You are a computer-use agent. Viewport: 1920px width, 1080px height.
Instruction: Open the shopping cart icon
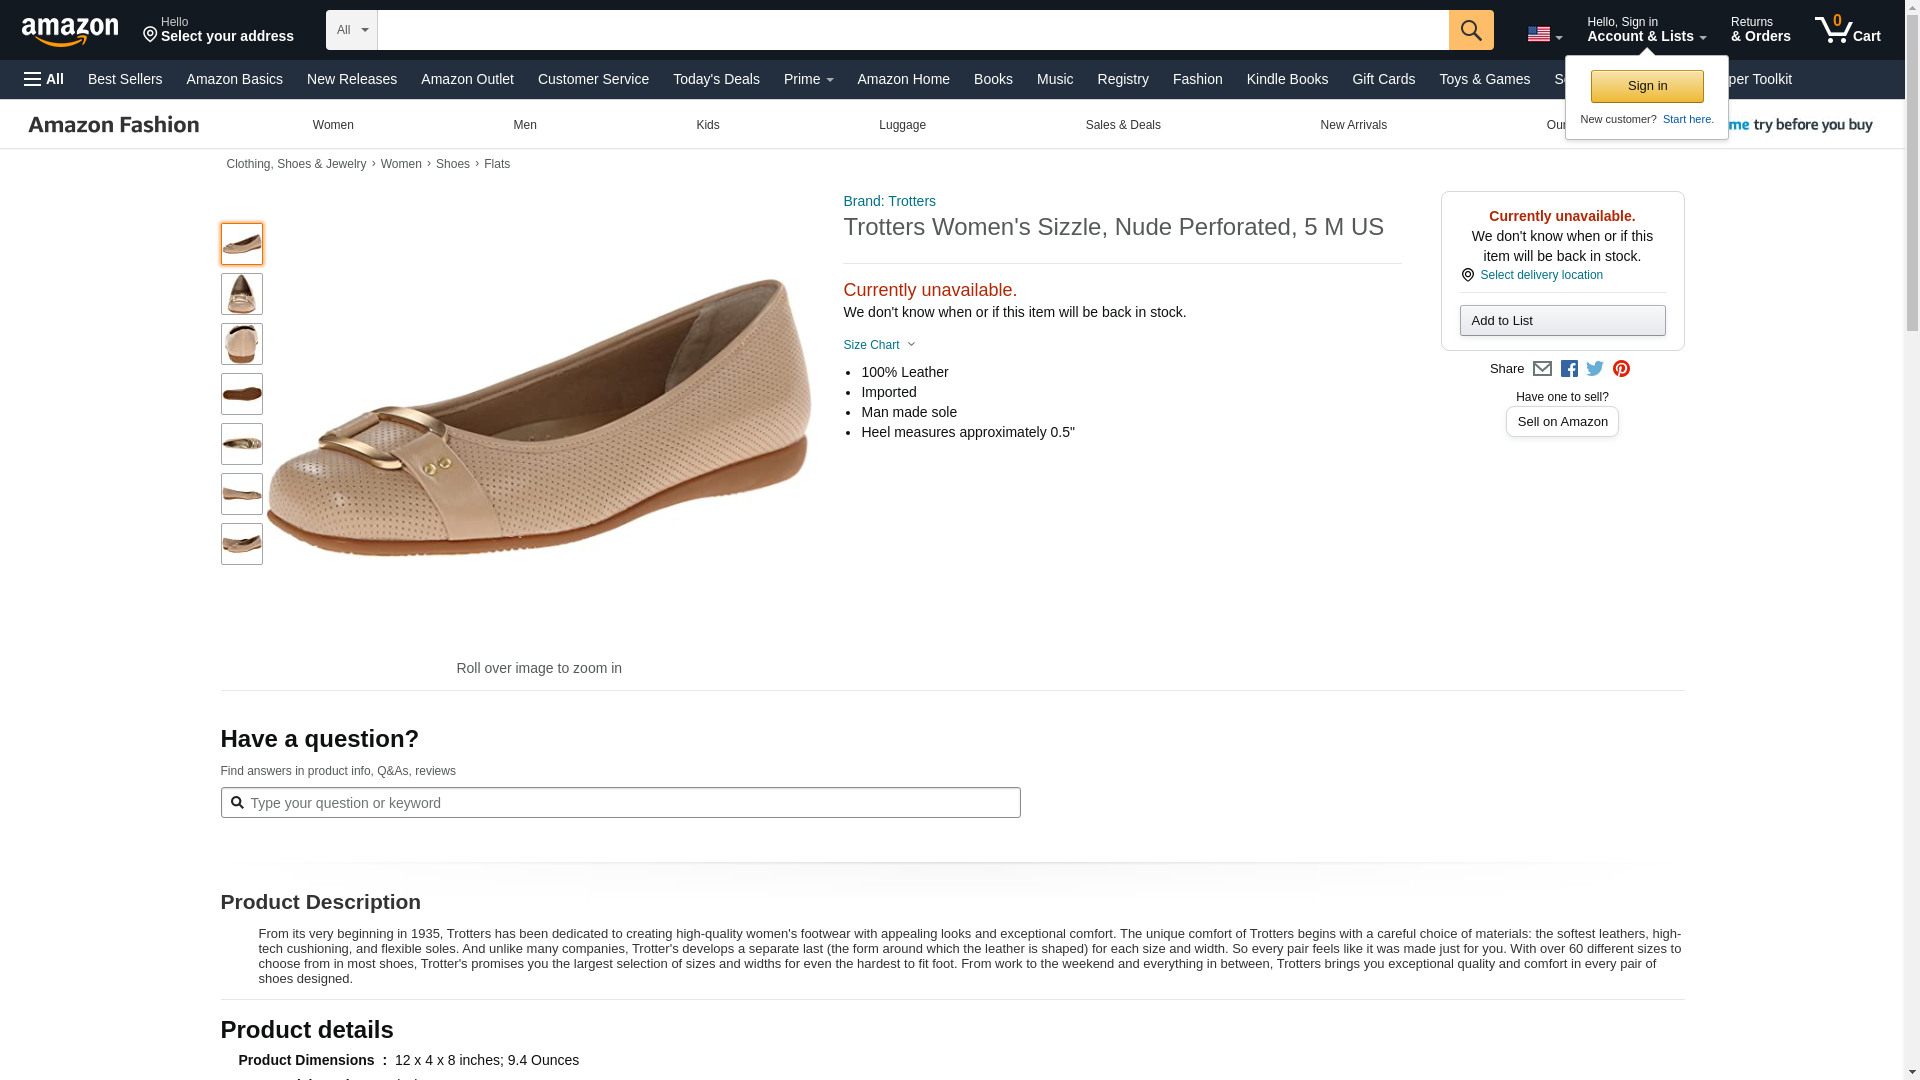tap(1846, 30)
